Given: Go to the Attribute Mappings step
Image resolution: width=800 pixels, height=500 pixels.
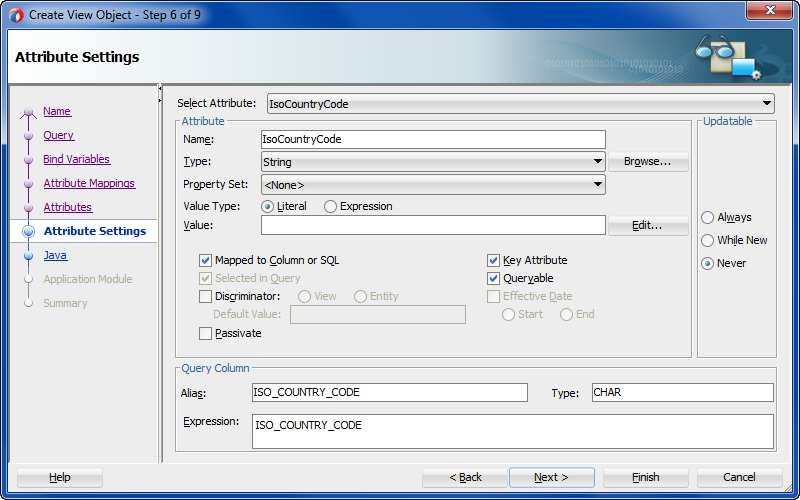Looking at the screenshot, I should tap(89, 183).
